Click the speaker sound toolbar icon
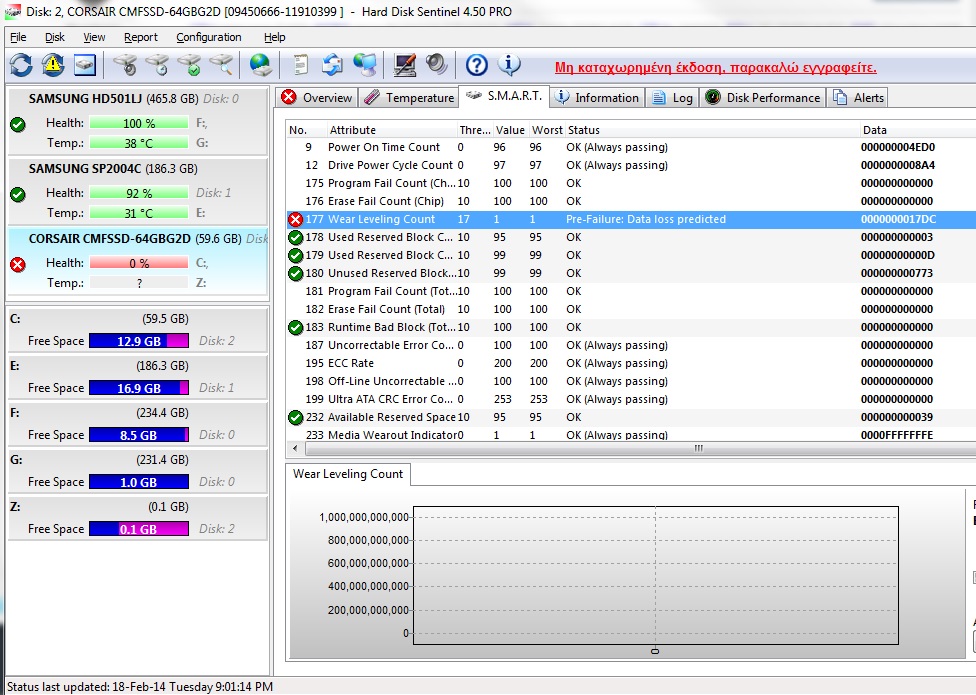The image size is (976, 695). [436, 65]
